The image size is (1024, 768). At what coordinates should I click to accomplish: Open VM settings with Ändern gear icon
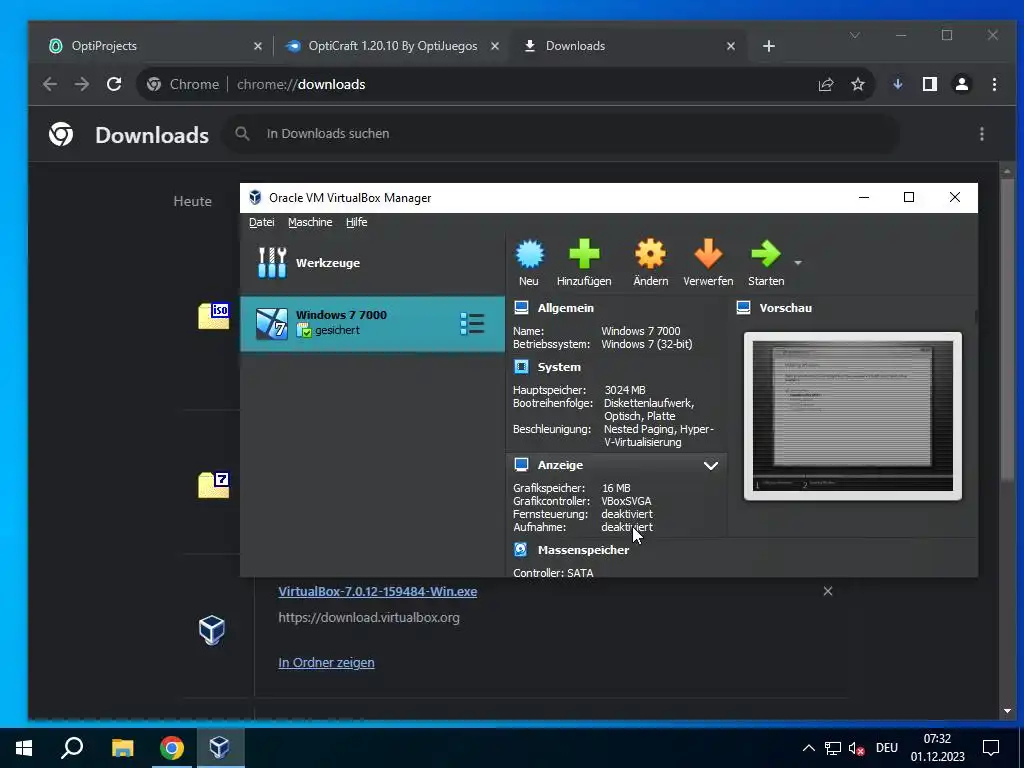[x=650, y=254]
